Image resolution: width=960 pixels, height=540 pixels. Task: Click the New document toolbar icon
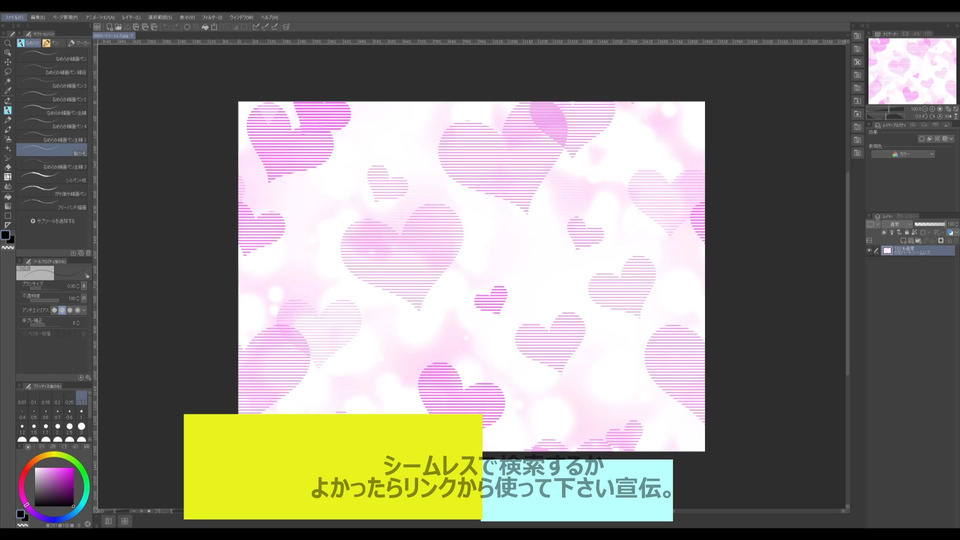click(x=109, y=27)
